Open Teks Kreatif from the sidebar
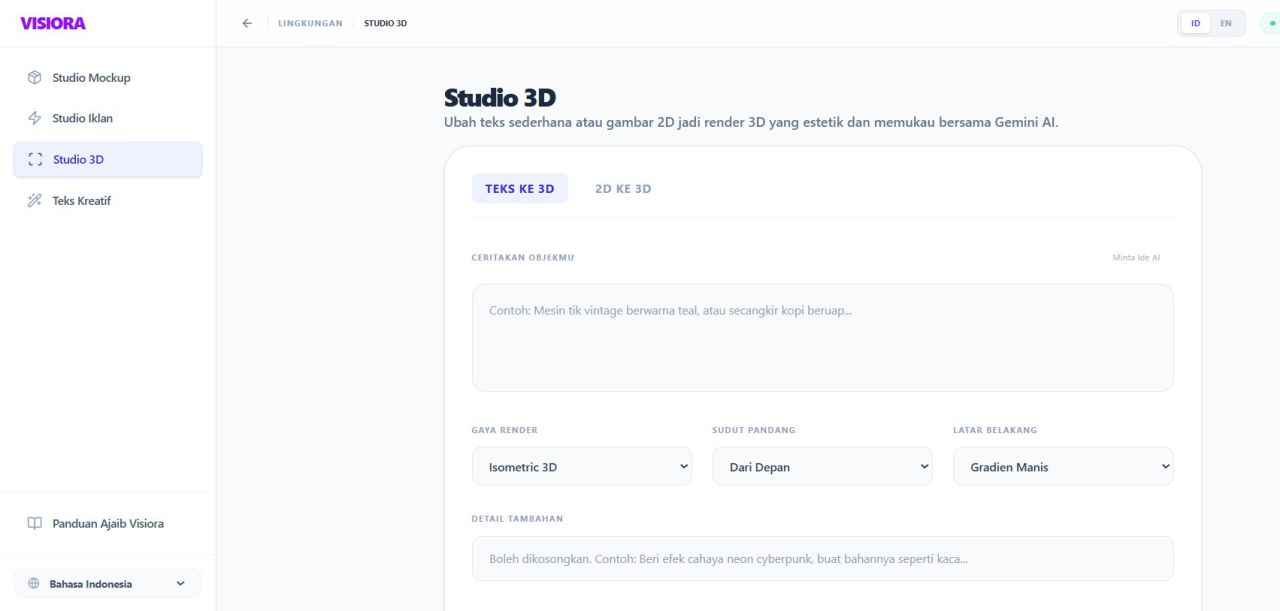The height and width of the screenshot is (611, 1280). pyautogui.click(x=108, y=200)
